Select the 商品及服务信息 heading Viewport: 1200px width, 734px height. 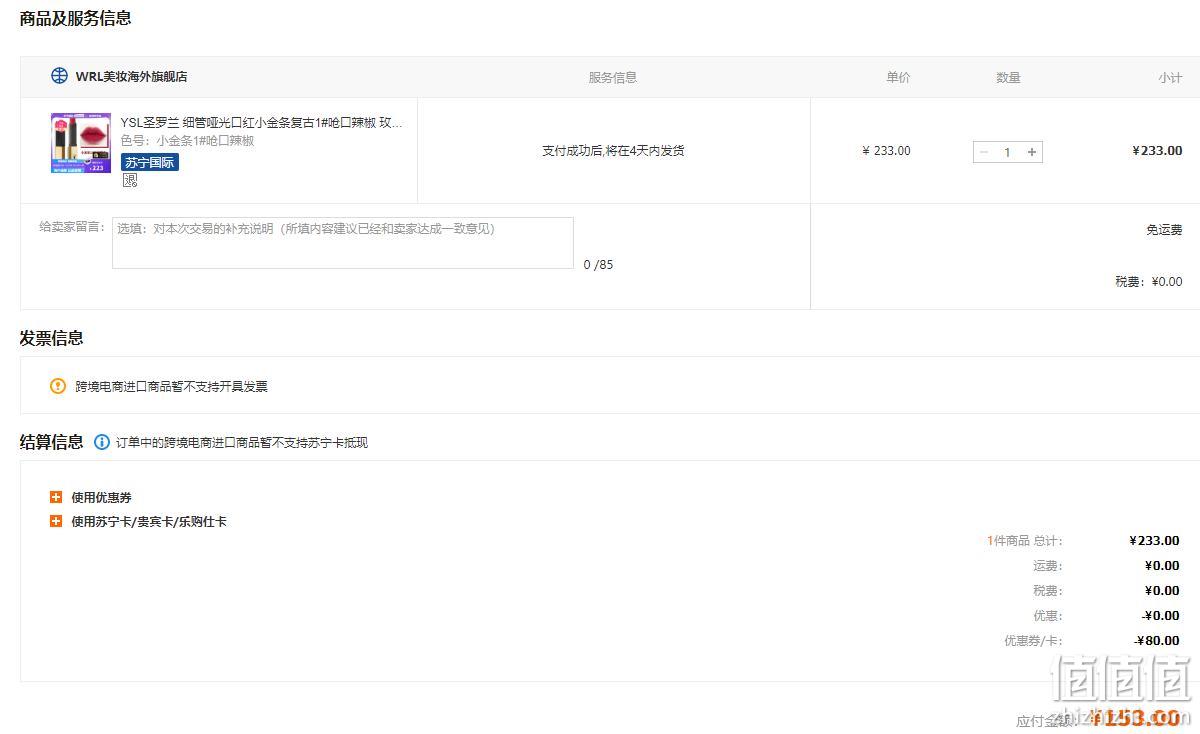coord(75,18)
